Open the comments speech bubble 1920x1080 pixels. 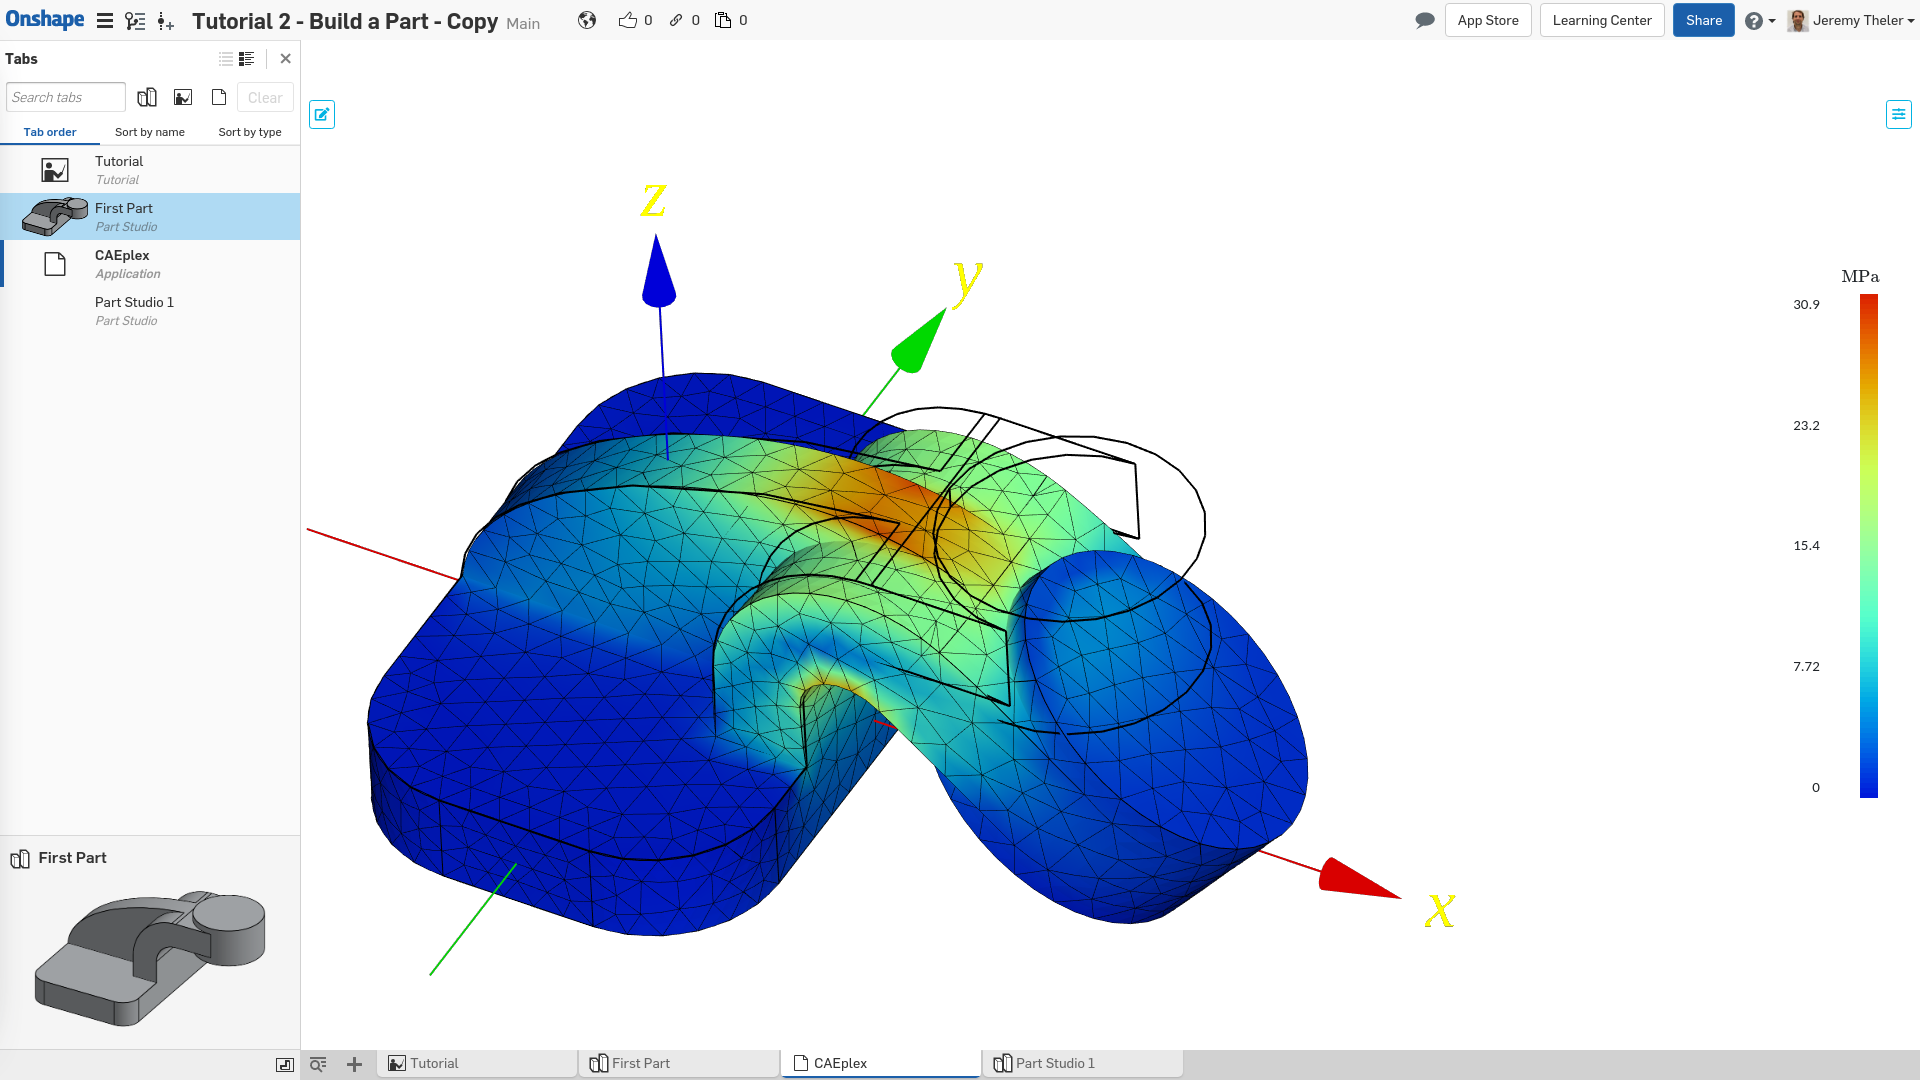1425,20
